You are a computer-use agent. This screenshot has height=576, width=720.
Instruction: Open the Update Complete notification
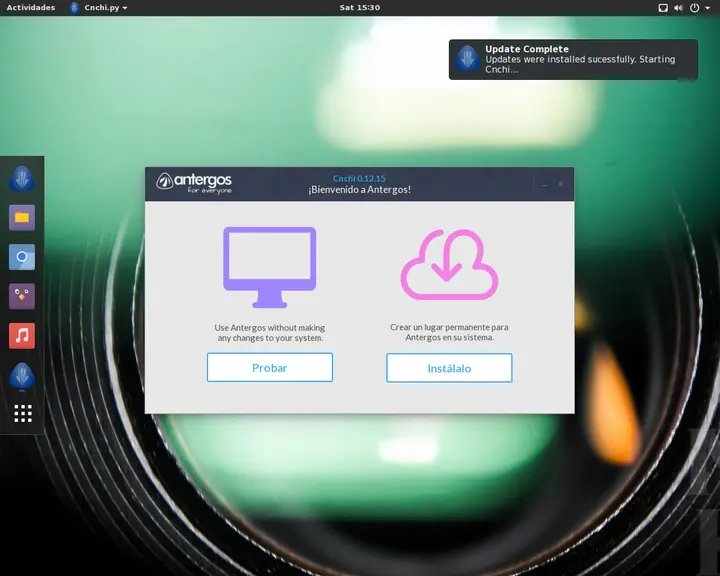pyautogui.click(x=573, y=59)
